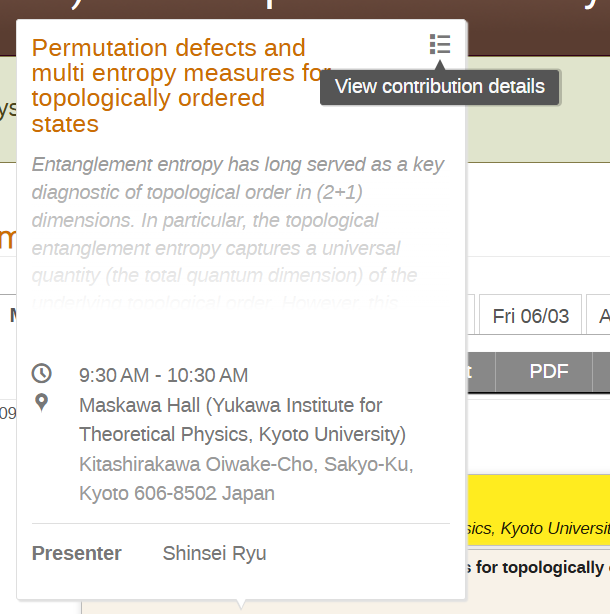Click the View contribution details tooltip
The width and height of the screenshot is (610, 614).
coord(440,86)
